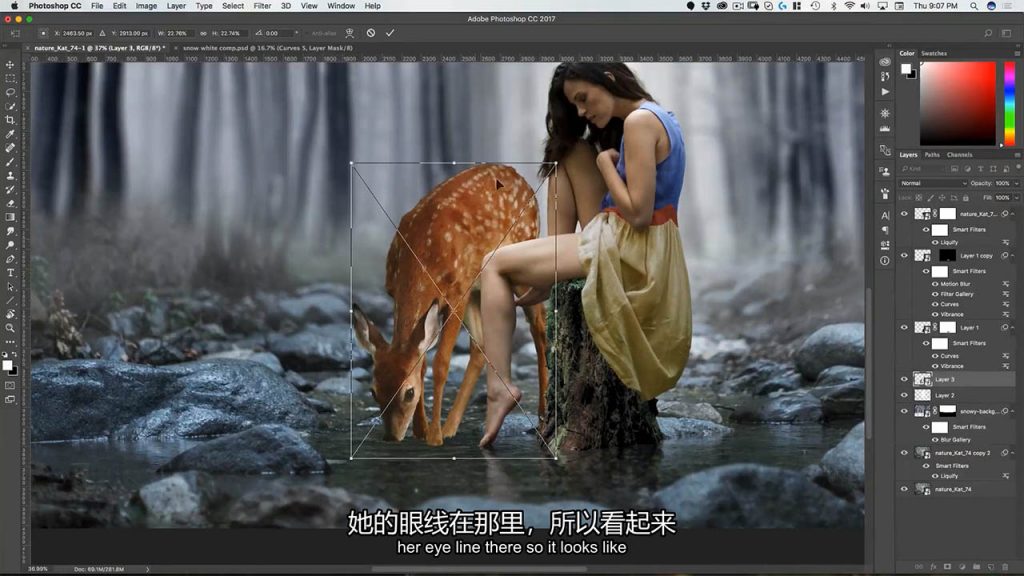Open the Color panel options menu
This screenshot has width=1024, height=576.
1017,54
